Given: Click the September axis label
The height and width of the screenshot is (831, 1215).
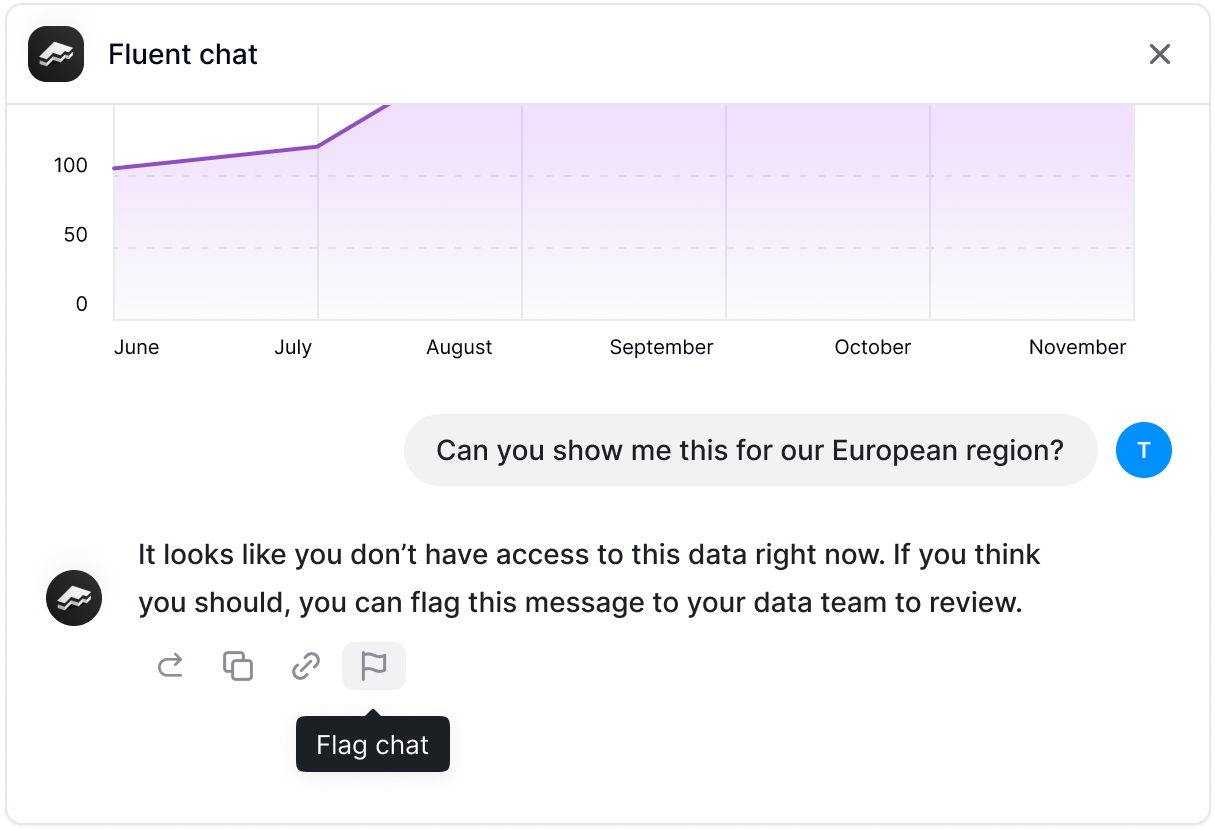Looking at the screenshot, I should tap(661, 347).
